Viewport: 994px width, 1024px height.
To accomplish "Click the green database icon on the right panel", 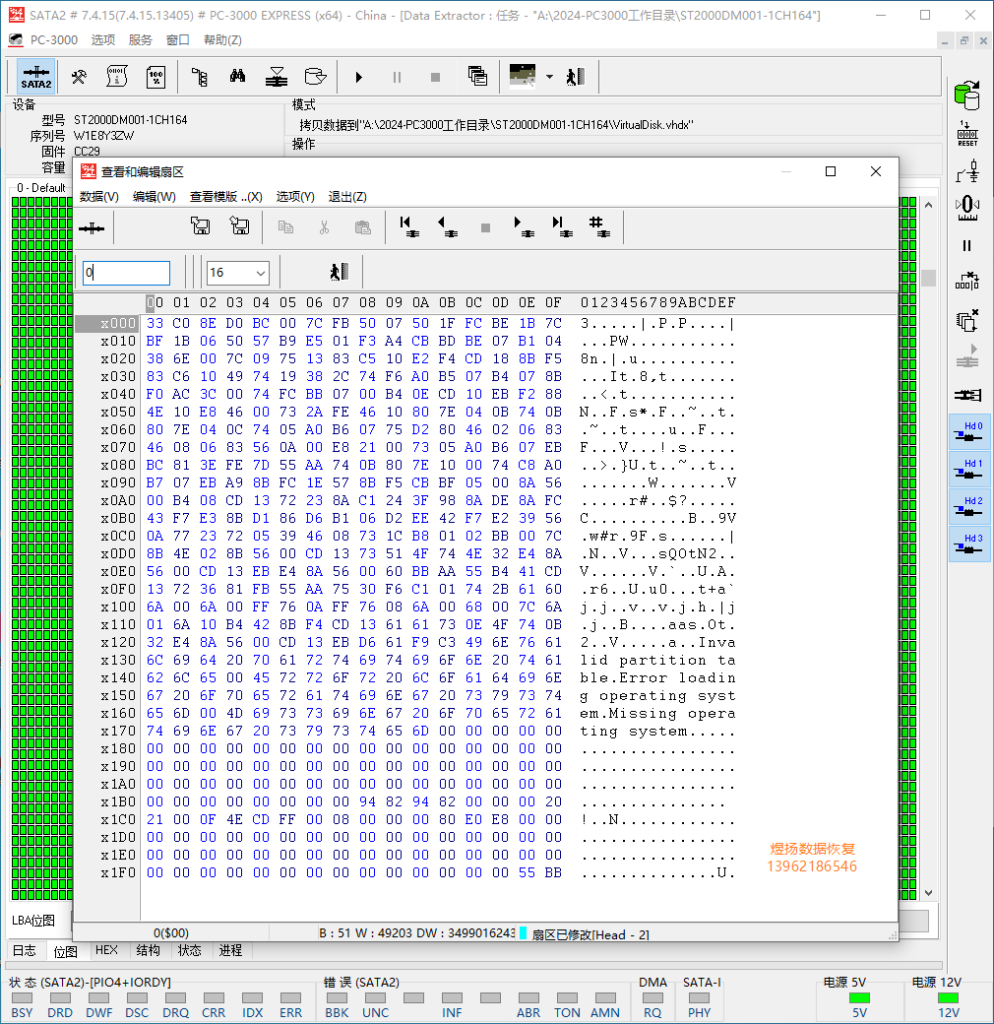I will tap(967, 95).
